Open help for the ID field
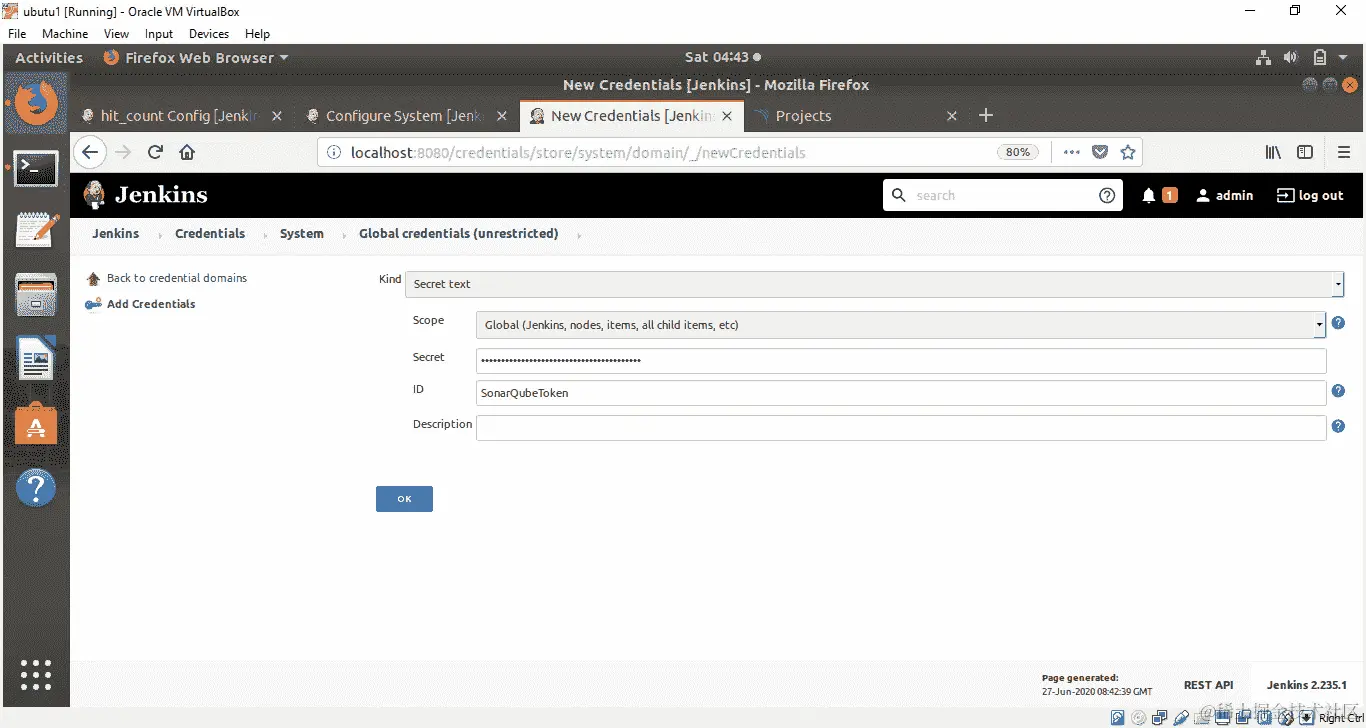Viewport: 1366px width, 728px height. pyautogui.click(x=1338, y=391)
